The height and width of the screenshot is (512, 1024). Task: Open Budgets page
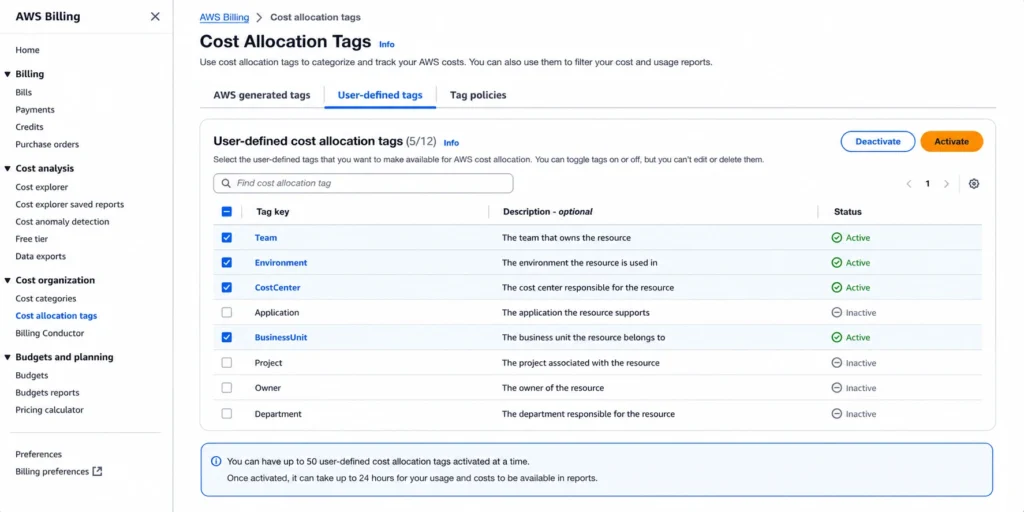click(x=32, y=376)
